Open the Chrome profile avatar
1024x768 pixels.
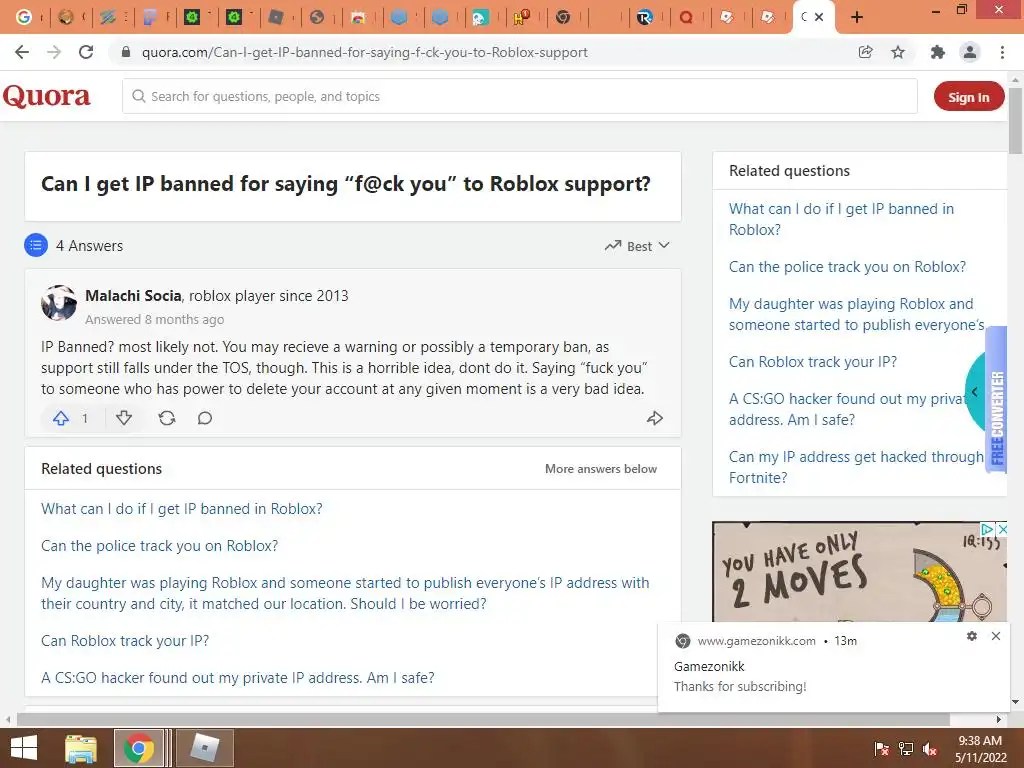point(970,52)
